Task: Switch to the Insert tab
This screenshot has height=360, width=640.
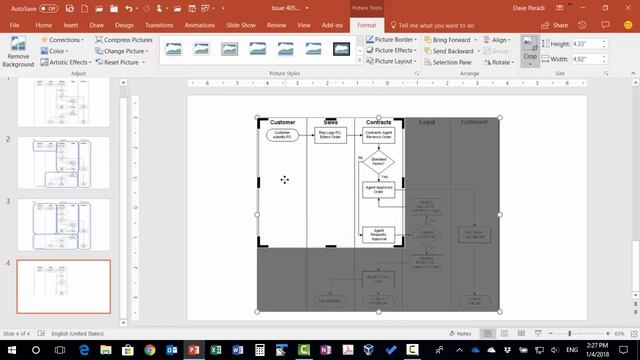Action: [71, 25]
